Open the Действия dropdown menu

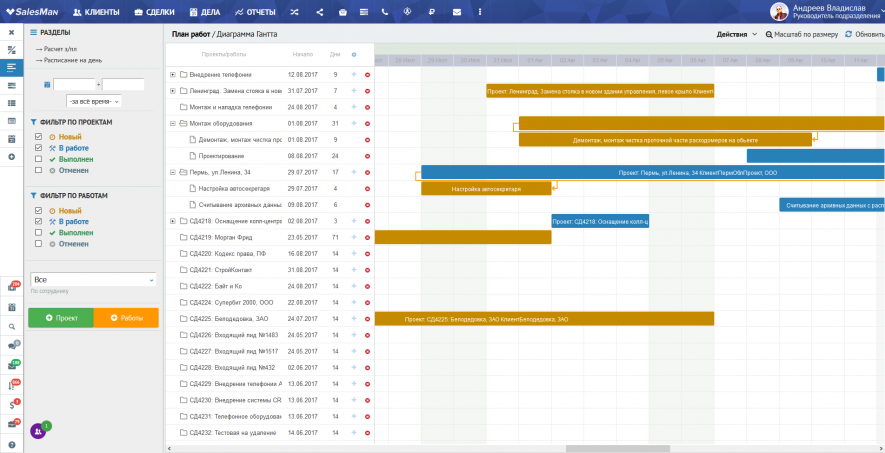tap(737, 34)
